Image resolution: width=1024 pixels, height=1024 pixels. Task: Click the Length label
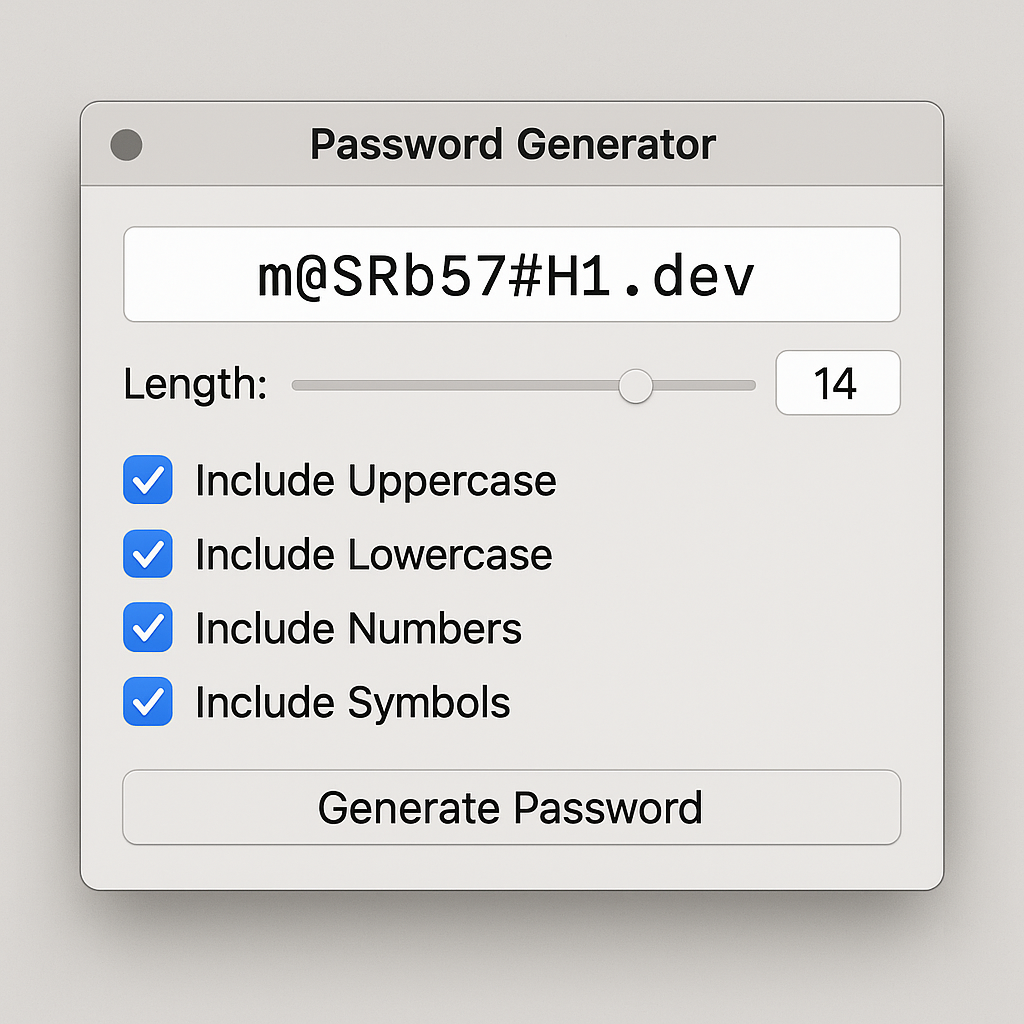[193, 385]
